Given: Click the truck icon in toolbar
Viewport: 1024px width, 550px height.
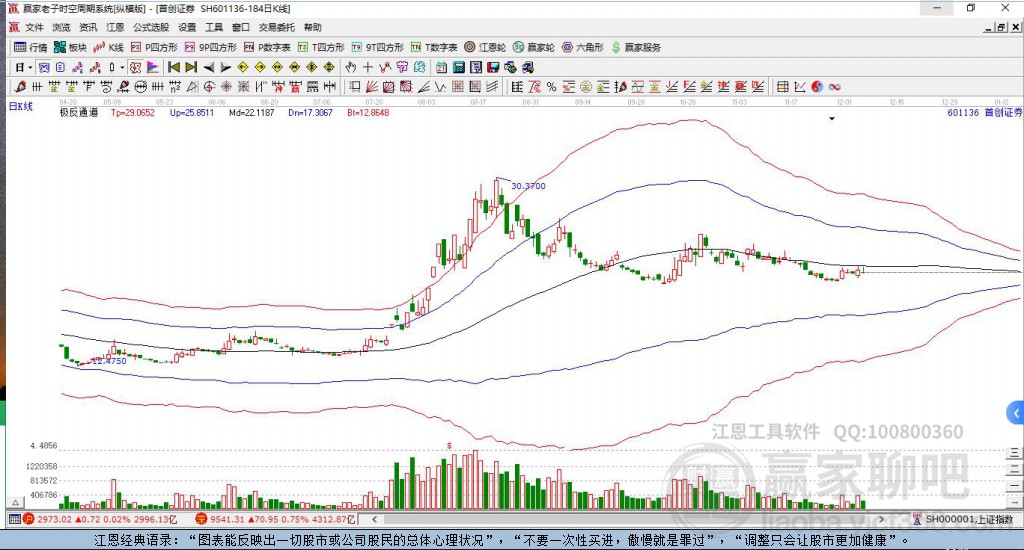Looking at the screenshot, I should 528,67.
